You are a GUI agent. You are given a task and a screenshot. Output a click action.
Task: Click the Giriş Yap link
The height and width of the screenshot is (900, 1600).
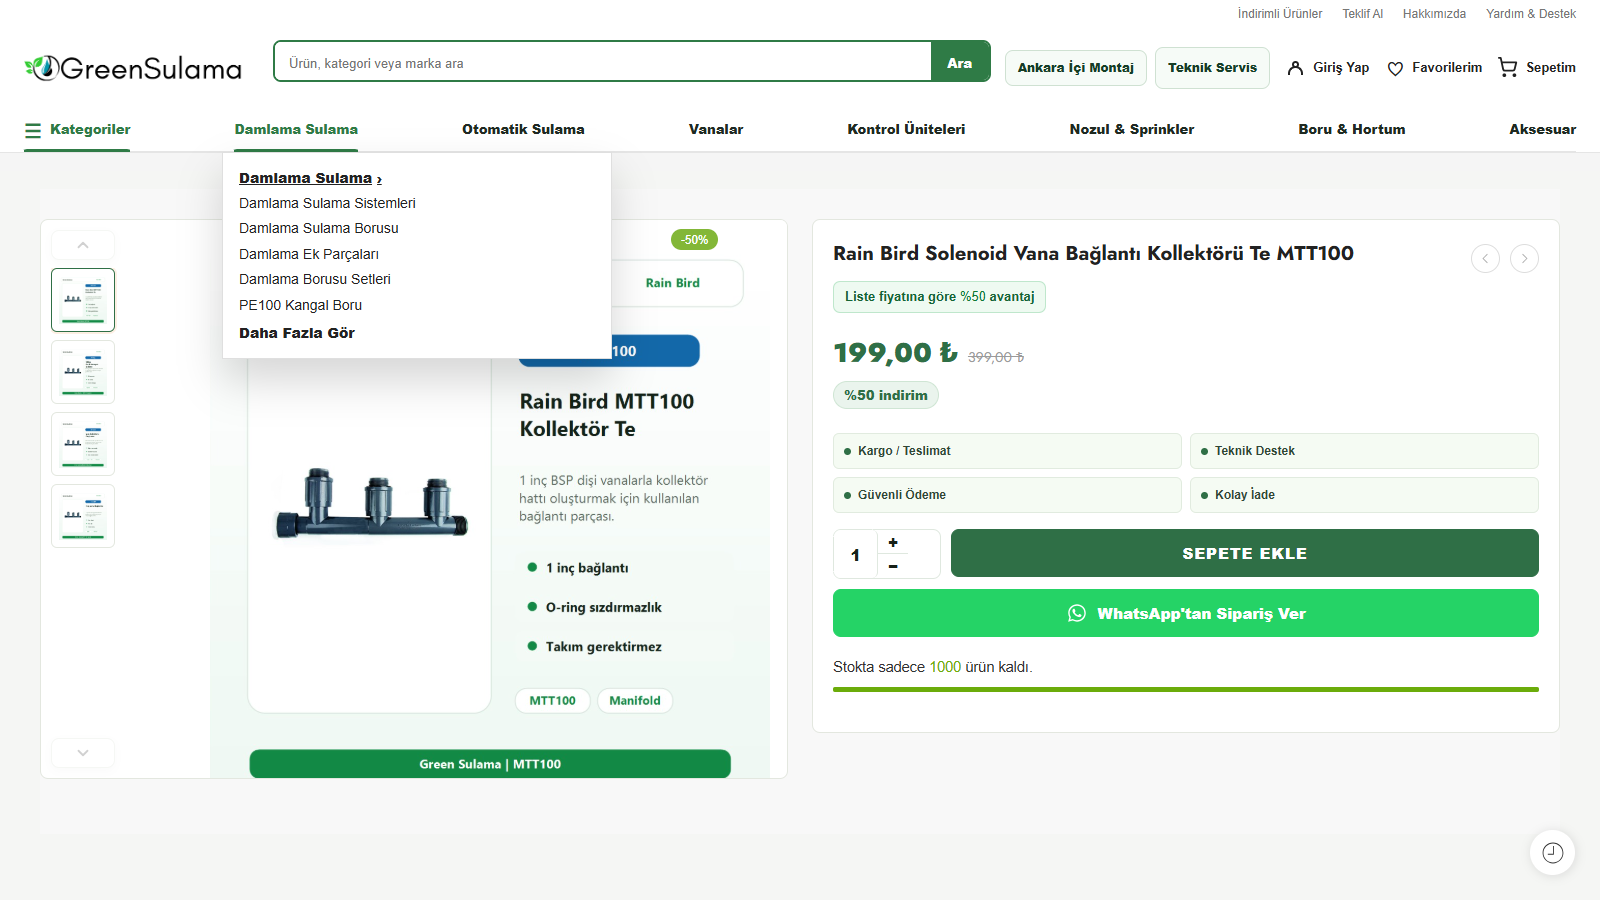click(1341, 68)
